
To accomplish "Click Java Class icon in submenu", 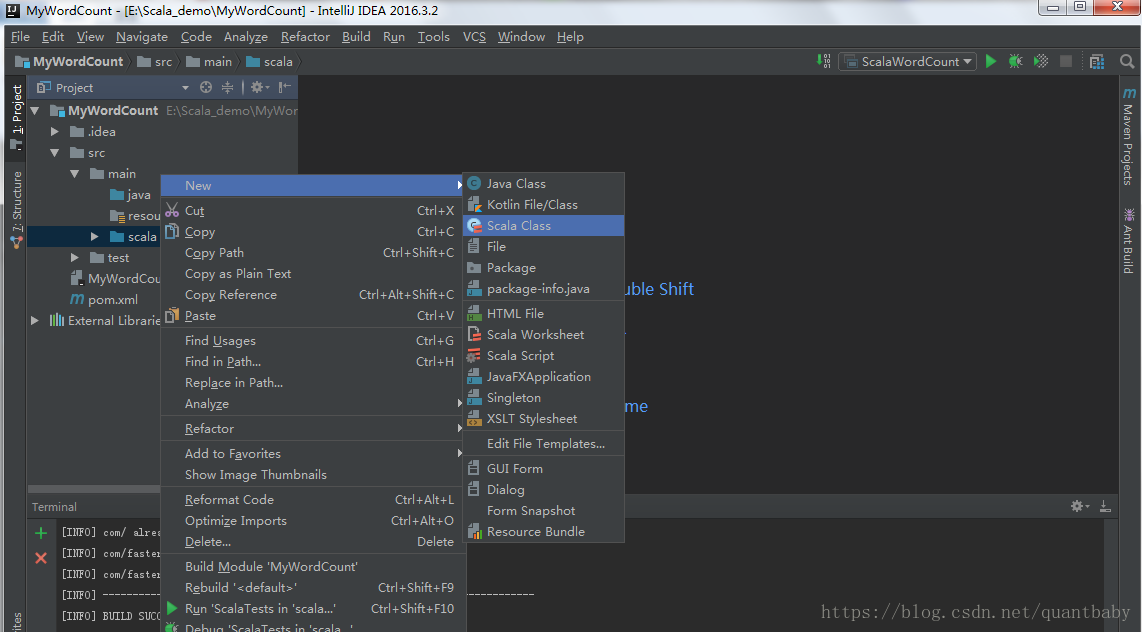I will pos(474,183).
